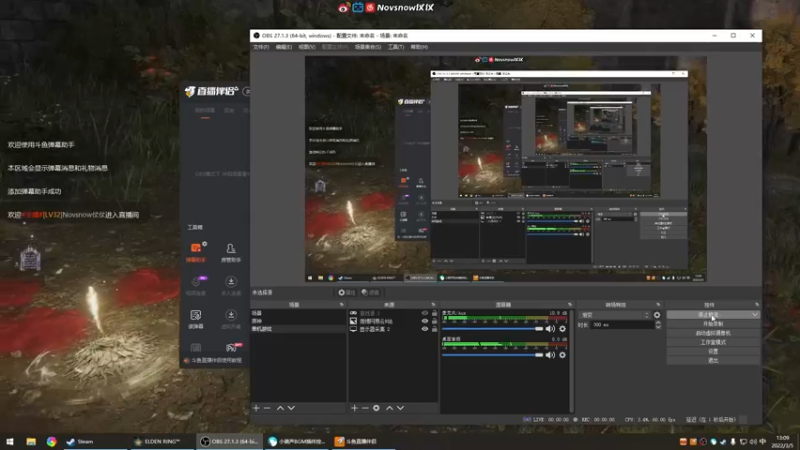Switch to ELDEN RING taskbar window
Image resolution: width=800 pixels, height=450 pixels.
point(160,442)
